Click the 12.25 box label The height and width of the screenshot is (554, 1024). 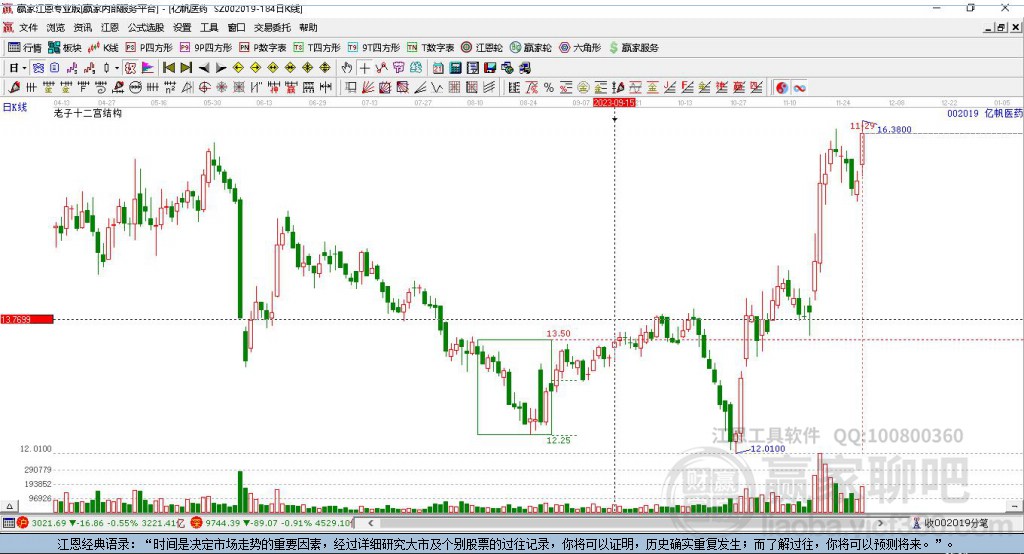click(x=558, y=440)
